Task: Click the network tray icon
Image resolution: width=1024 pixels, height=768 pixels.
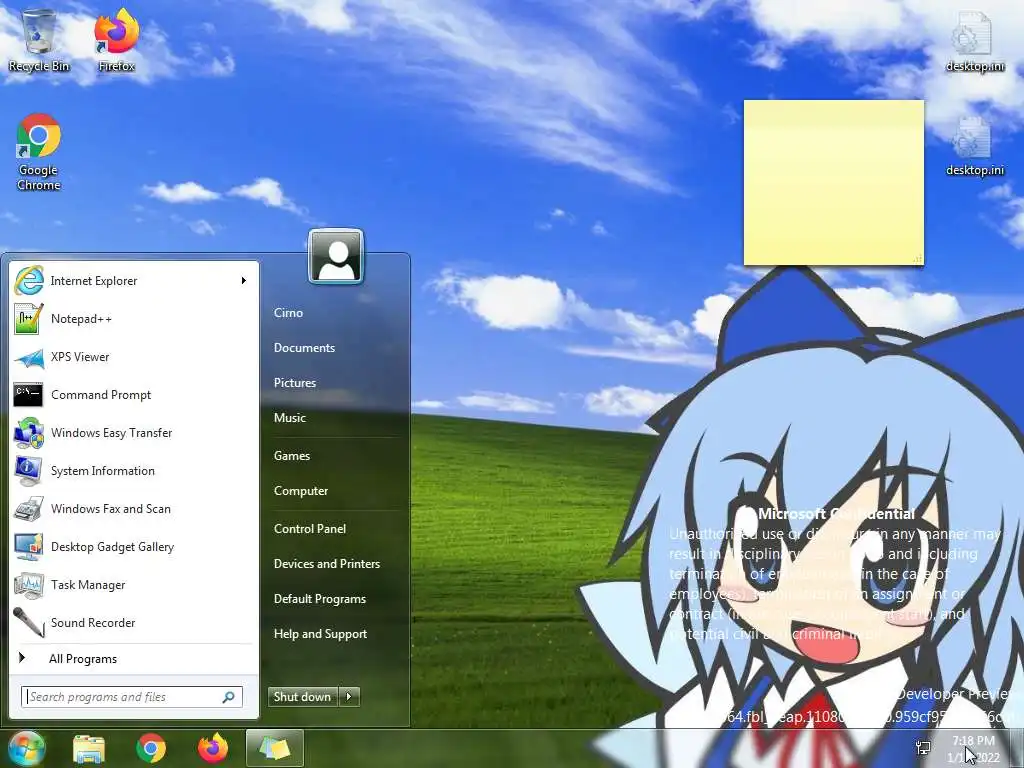Action: click(x=923, y=748)
